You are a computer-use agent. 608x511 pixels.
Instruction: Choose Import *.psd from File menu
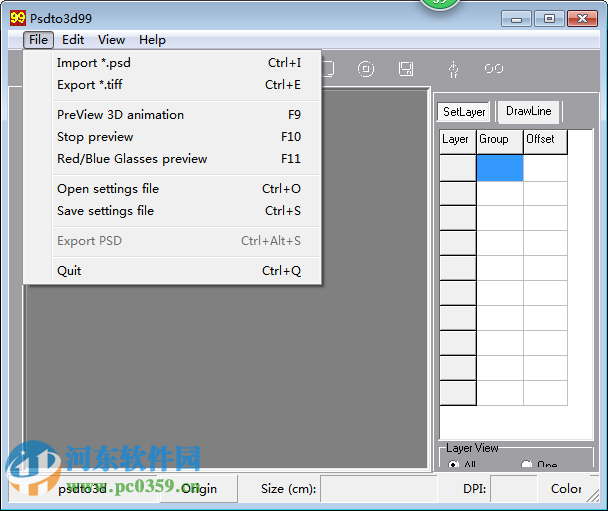coord(179,63)
